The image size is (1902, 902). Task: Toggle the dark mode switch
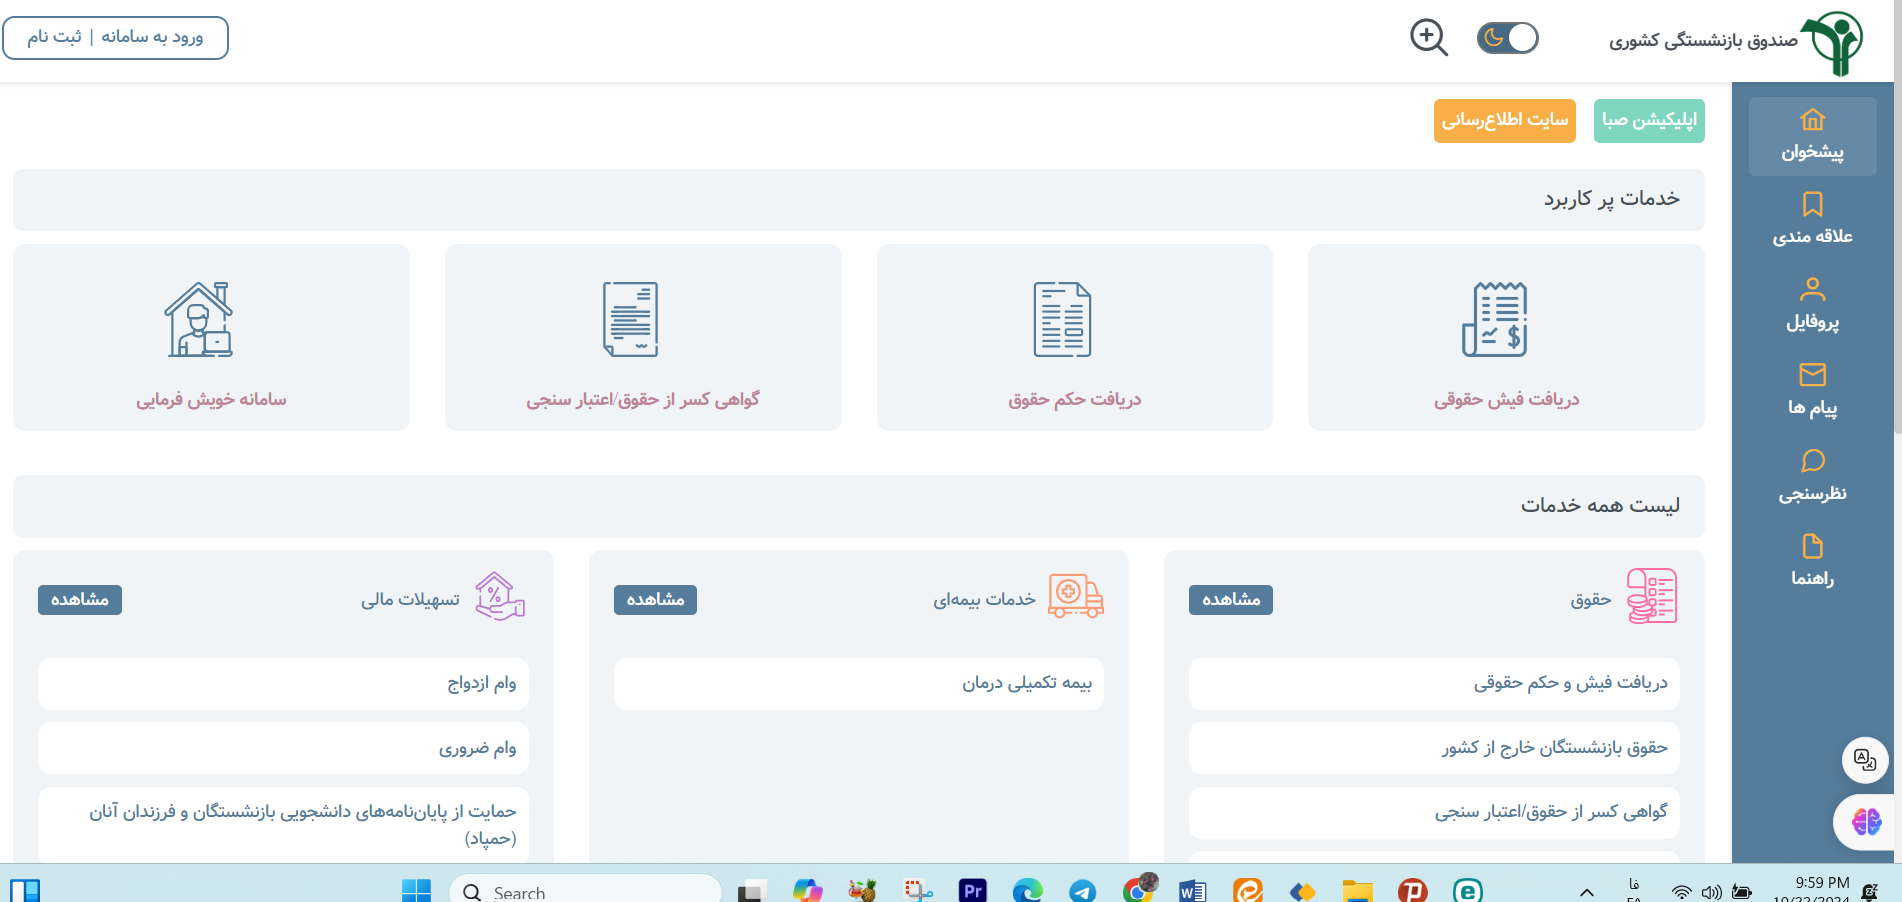click(1507, 37)
